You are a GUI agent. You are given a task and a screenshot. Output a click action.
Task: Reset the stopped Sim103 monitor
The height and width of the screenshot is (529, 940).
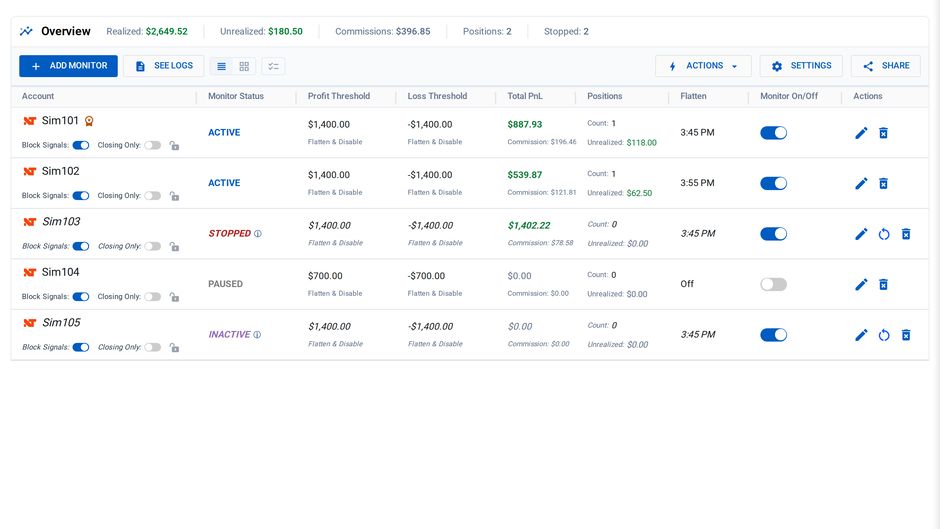point(884,234)
